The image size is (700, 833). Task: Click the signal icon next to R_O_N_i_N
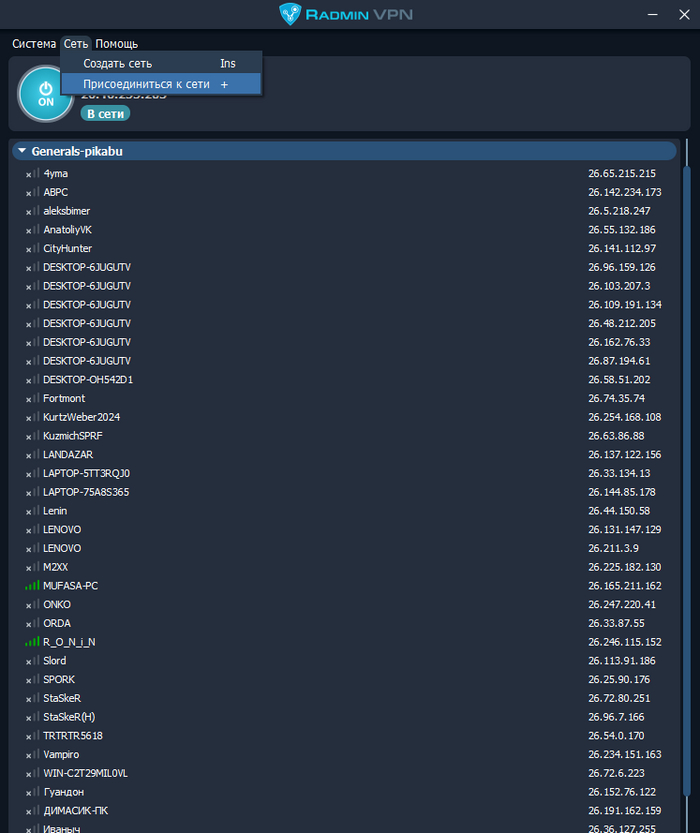pos(32,642)
